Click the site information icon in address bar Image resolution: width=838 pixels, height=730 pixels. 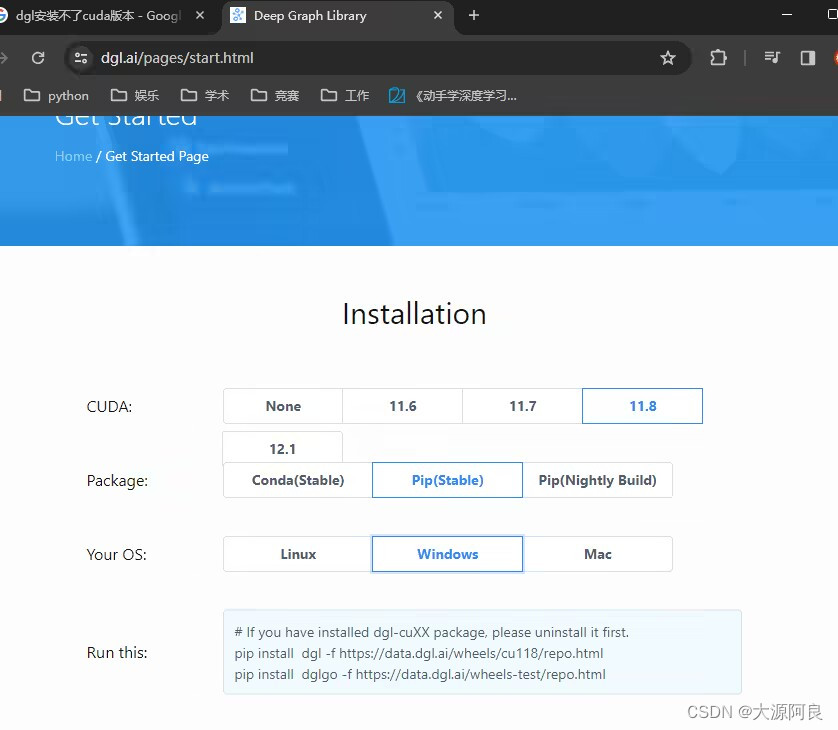[80, 58]
